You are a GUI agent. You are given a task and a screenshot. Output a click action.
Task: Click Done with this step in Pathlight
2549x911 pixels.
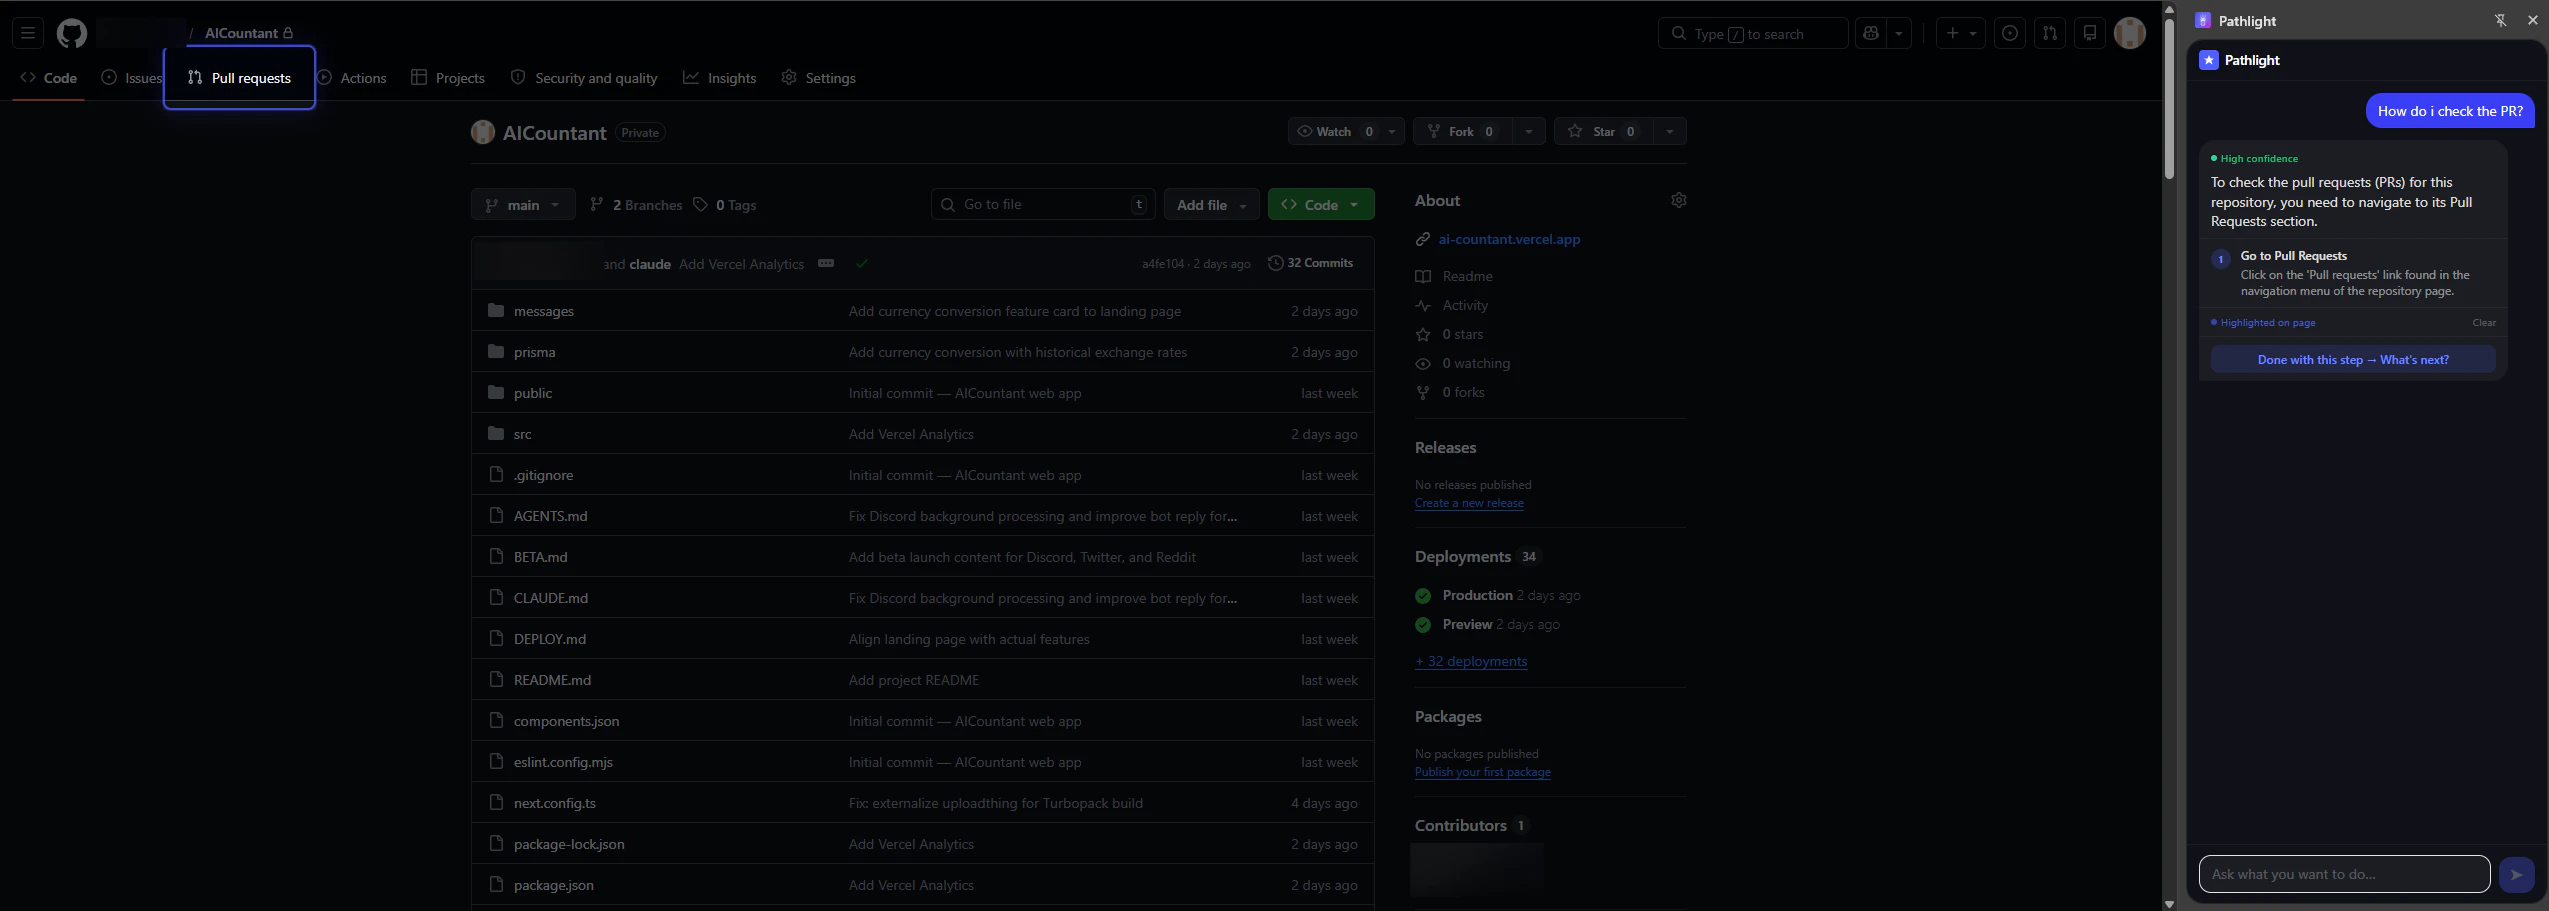(x=2352, y=359)
